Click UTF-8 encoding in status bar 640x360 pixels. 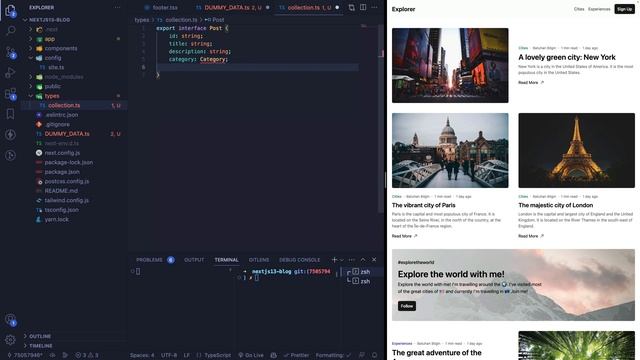(x=169, y=355)
